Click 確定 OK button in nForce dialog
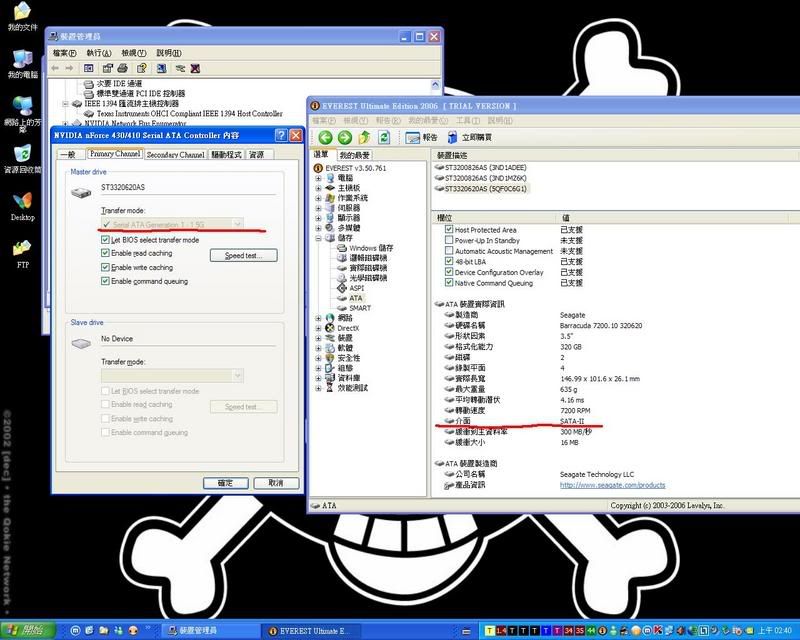This screenshot has height=640, width=800. 226,483
